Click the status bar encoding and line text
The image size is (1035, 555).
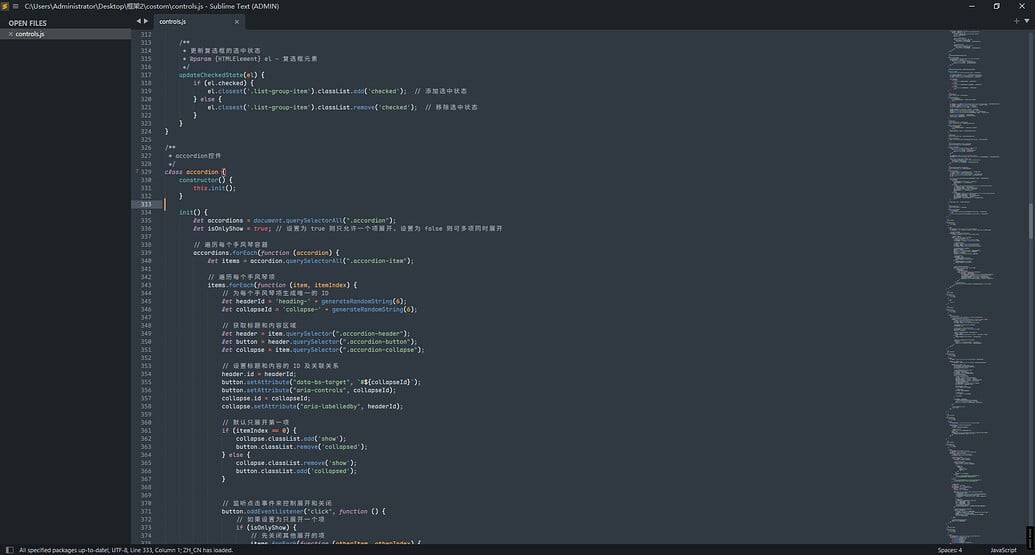pyautogui.click(x=126, y=549)
